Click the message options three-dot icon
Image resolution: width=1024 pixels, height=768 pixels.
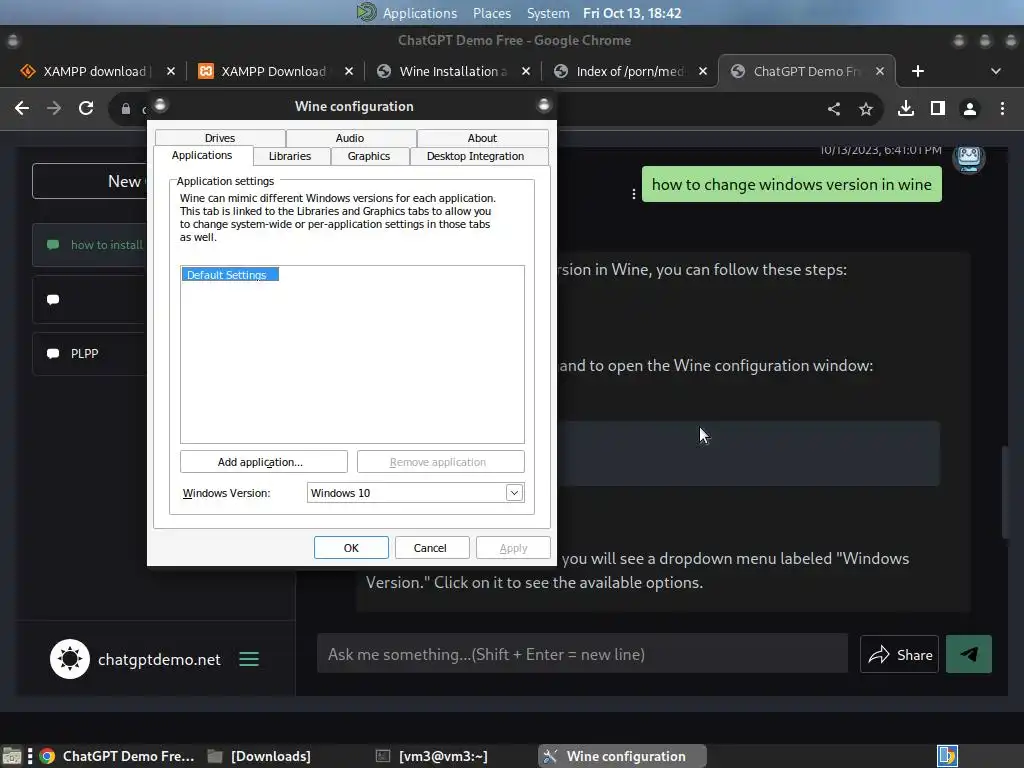633,194
